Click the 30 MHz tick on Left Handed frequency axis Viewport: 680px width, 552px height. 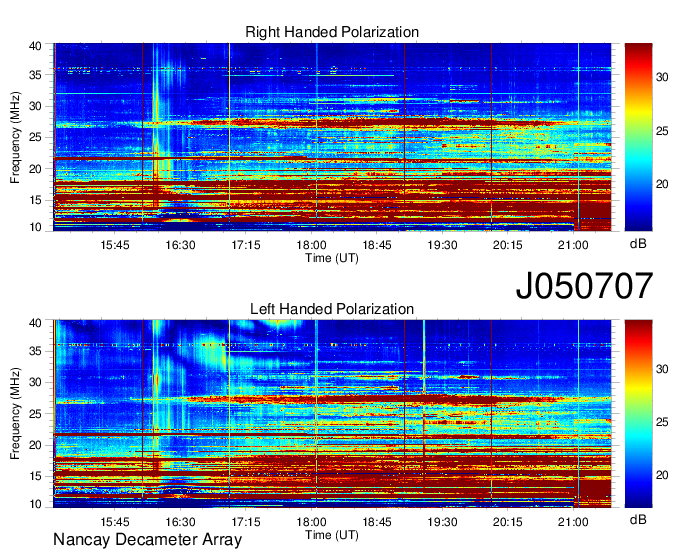36,382
